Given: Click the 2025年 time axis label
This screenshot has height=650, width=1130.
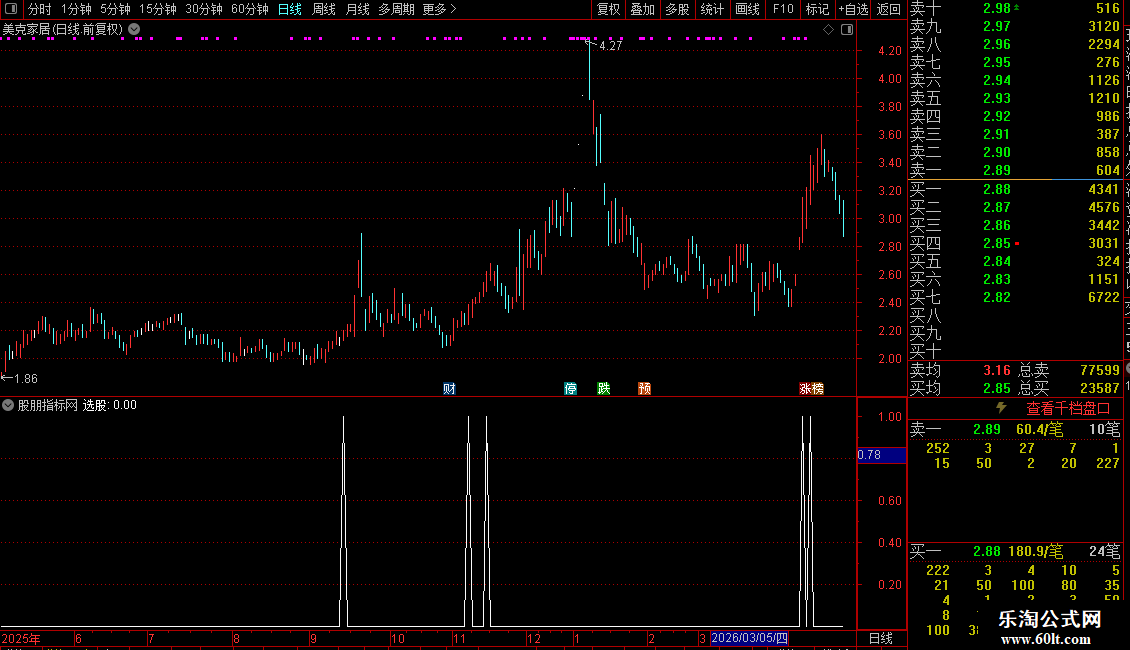Looking at the screenshot, I should (21, 638).
